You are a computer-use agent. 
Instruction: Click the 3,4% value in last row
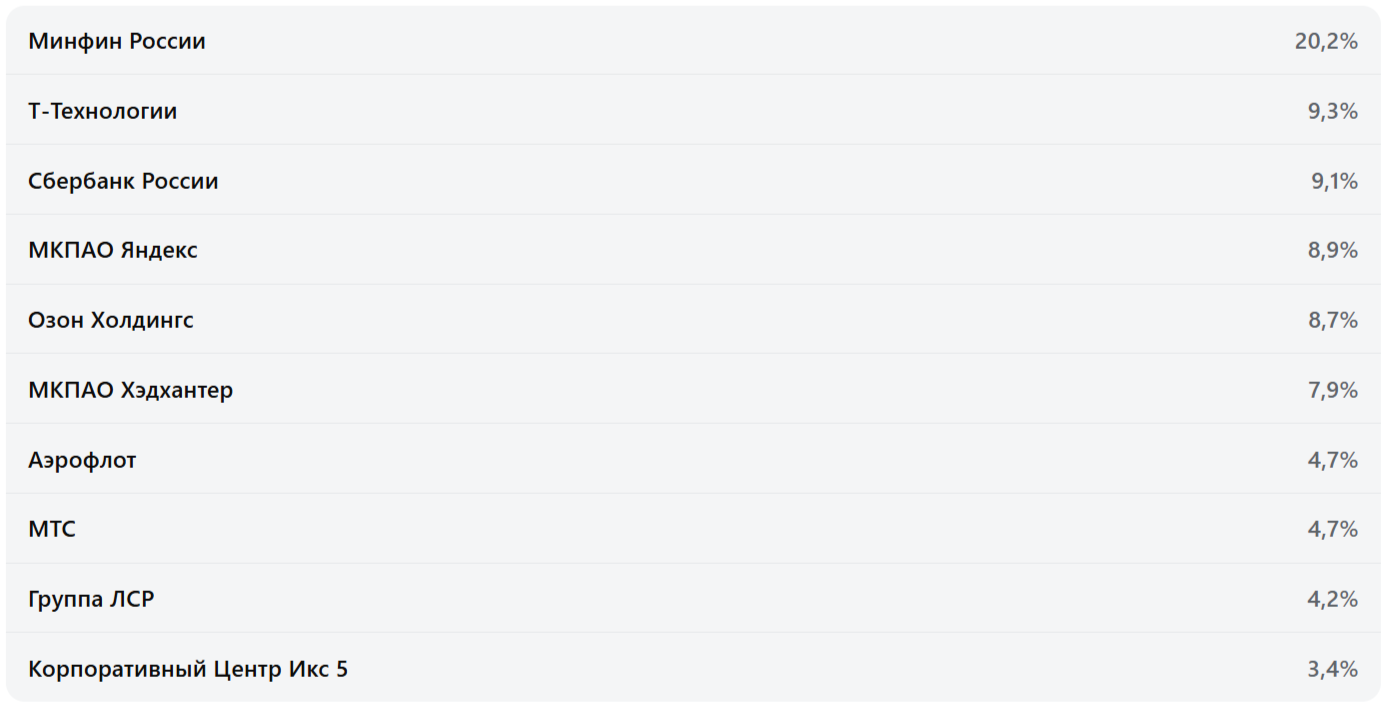(x=1333, y=669)
